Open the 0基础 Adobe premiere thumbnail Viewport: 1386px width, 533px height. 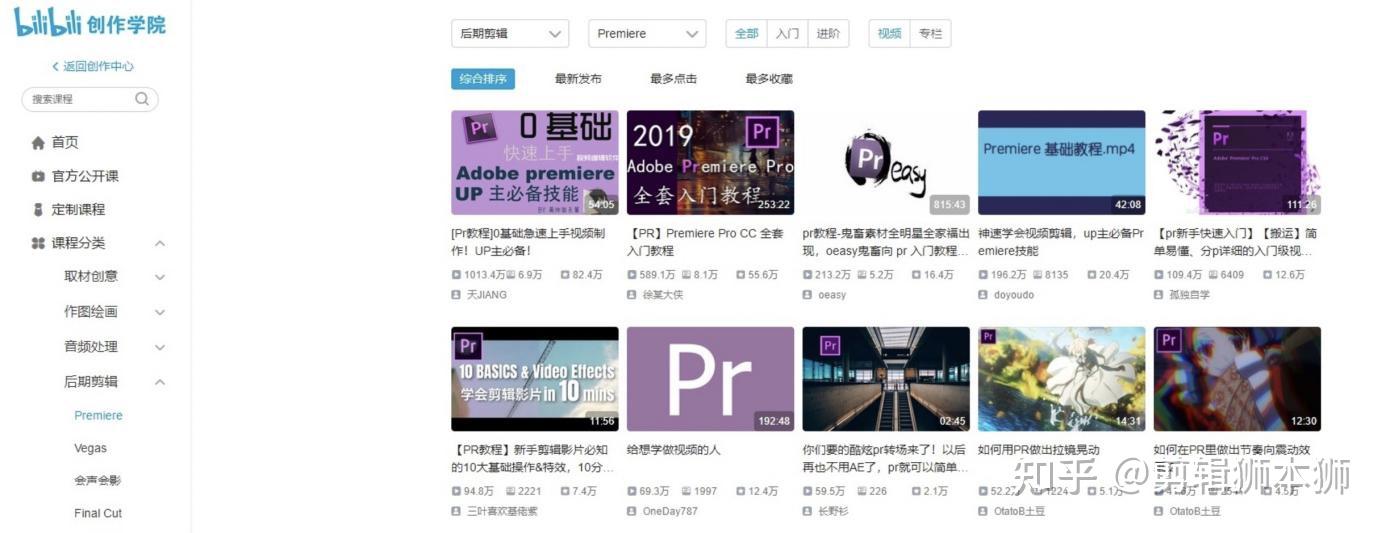pos(535,162)
